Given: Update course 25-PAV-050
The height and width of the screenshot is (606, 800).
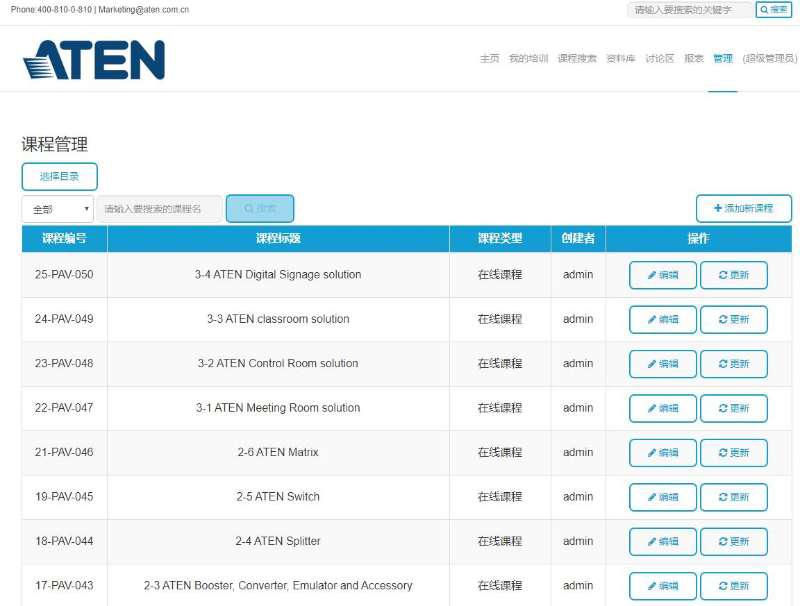Looking at the screenshot, I should click(734, 275).
